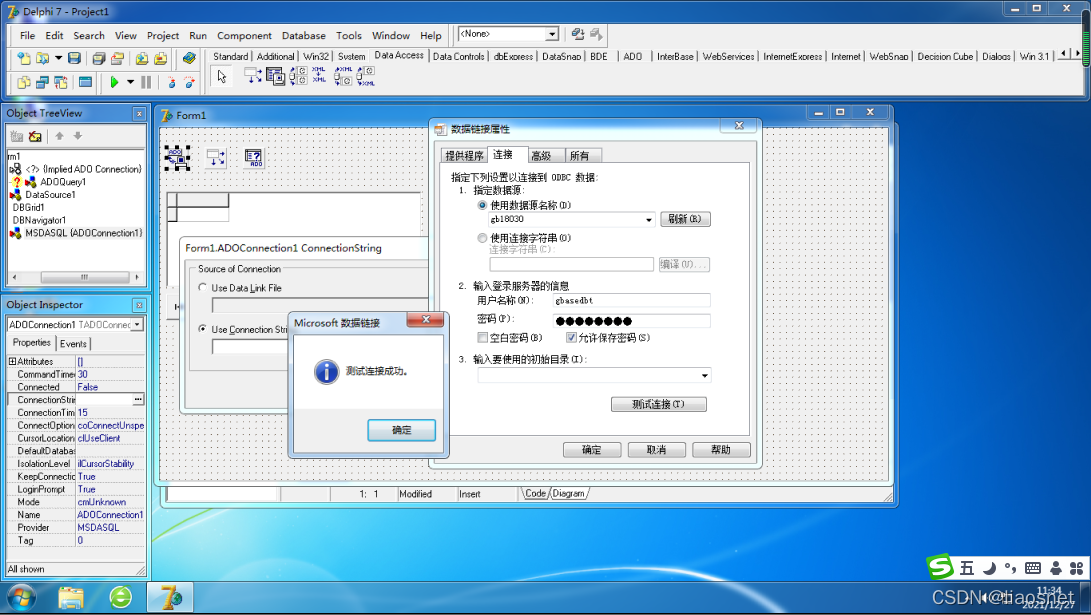Click the 密码 input field
This screenshot has width=1091, height=615.
pos(632,321)
